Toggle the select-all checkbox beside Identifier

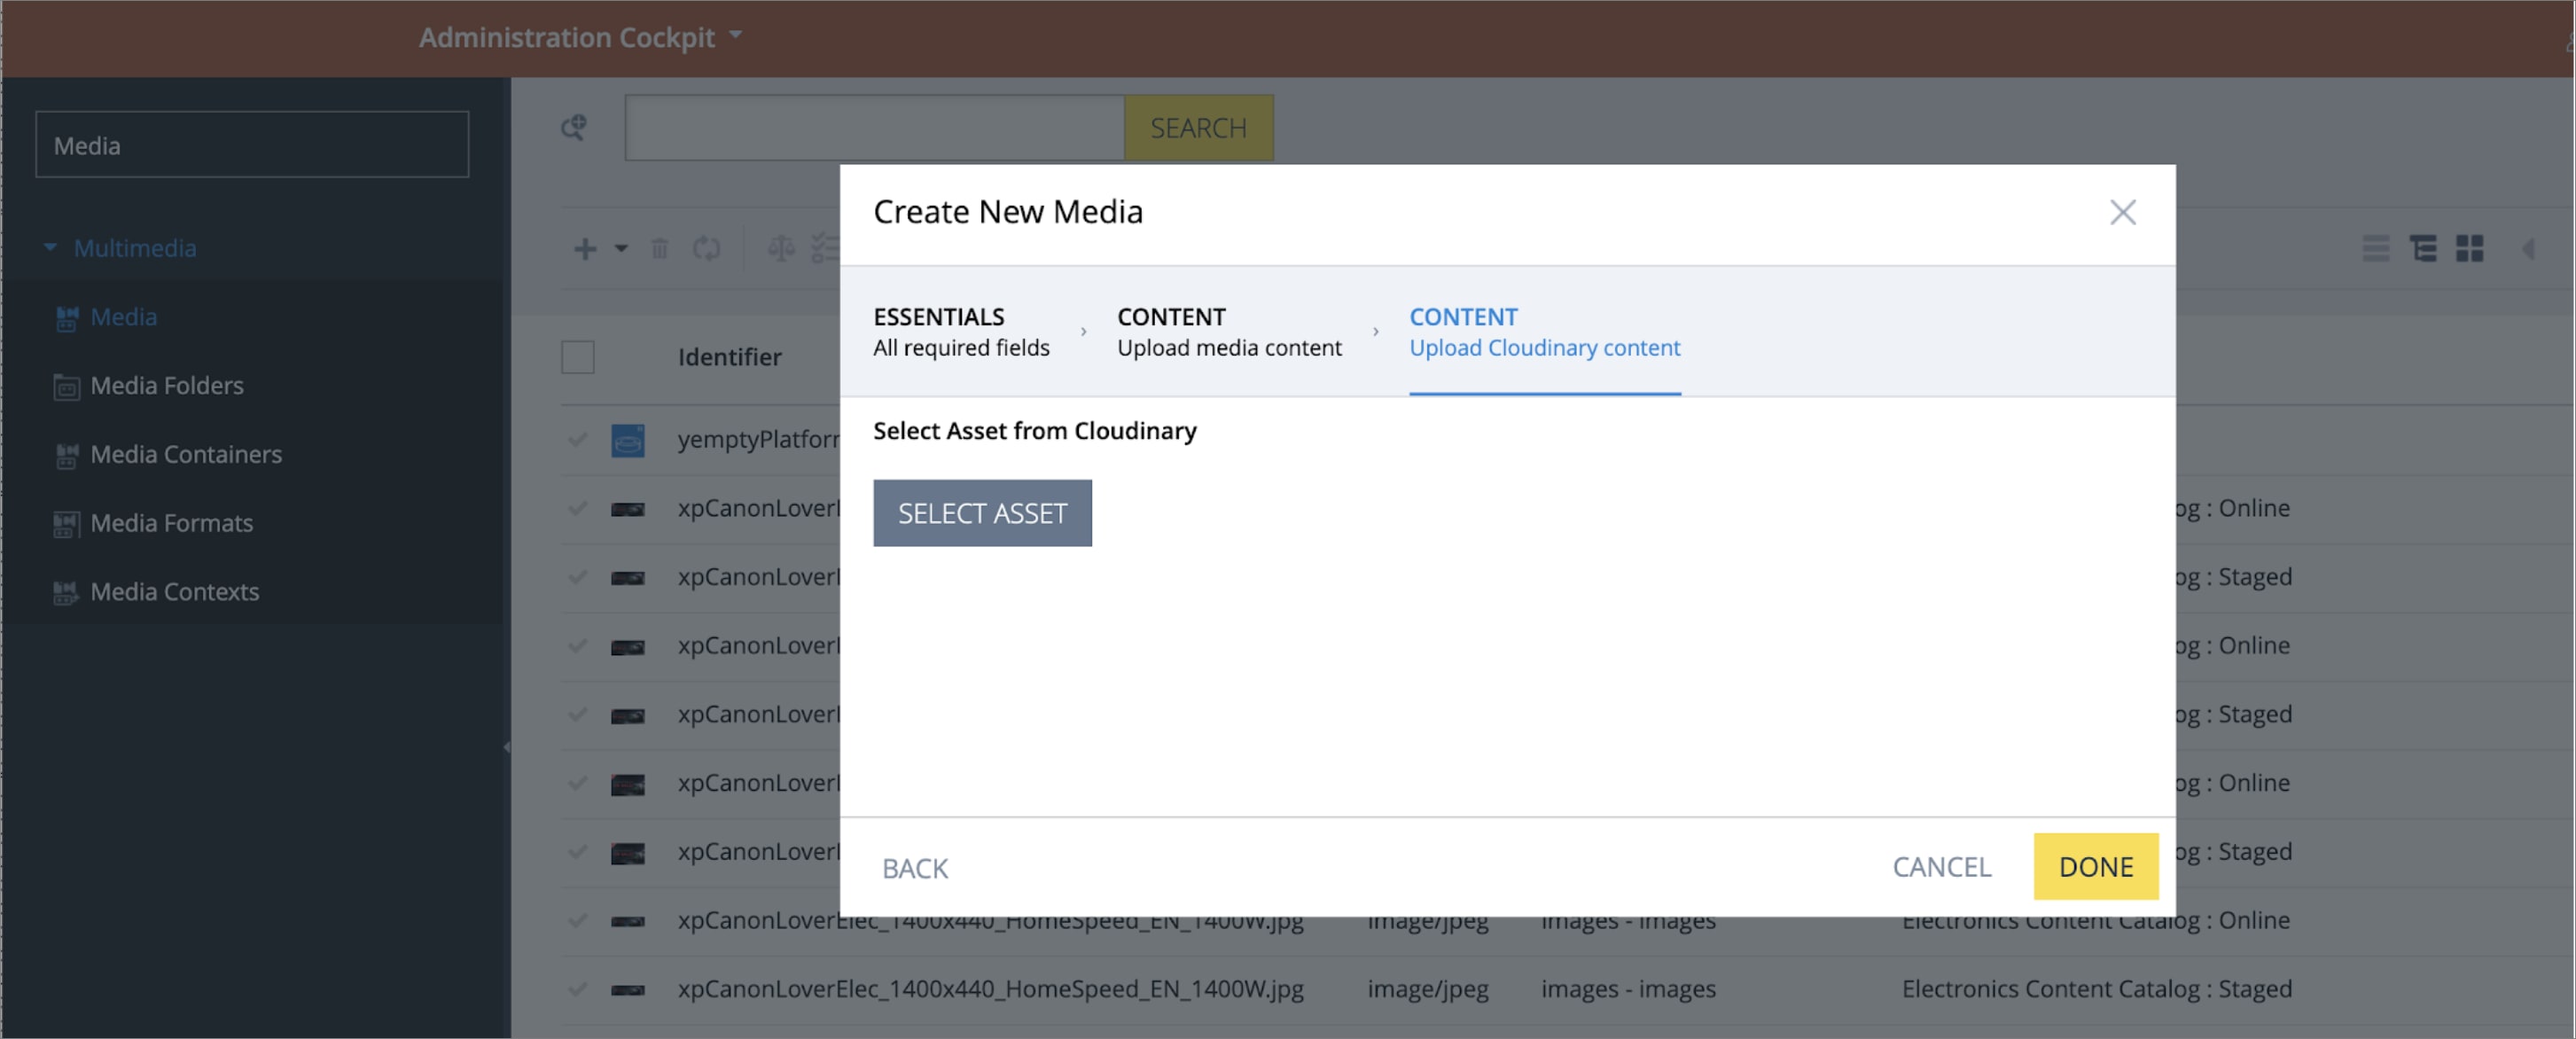[x=577, y=357]
